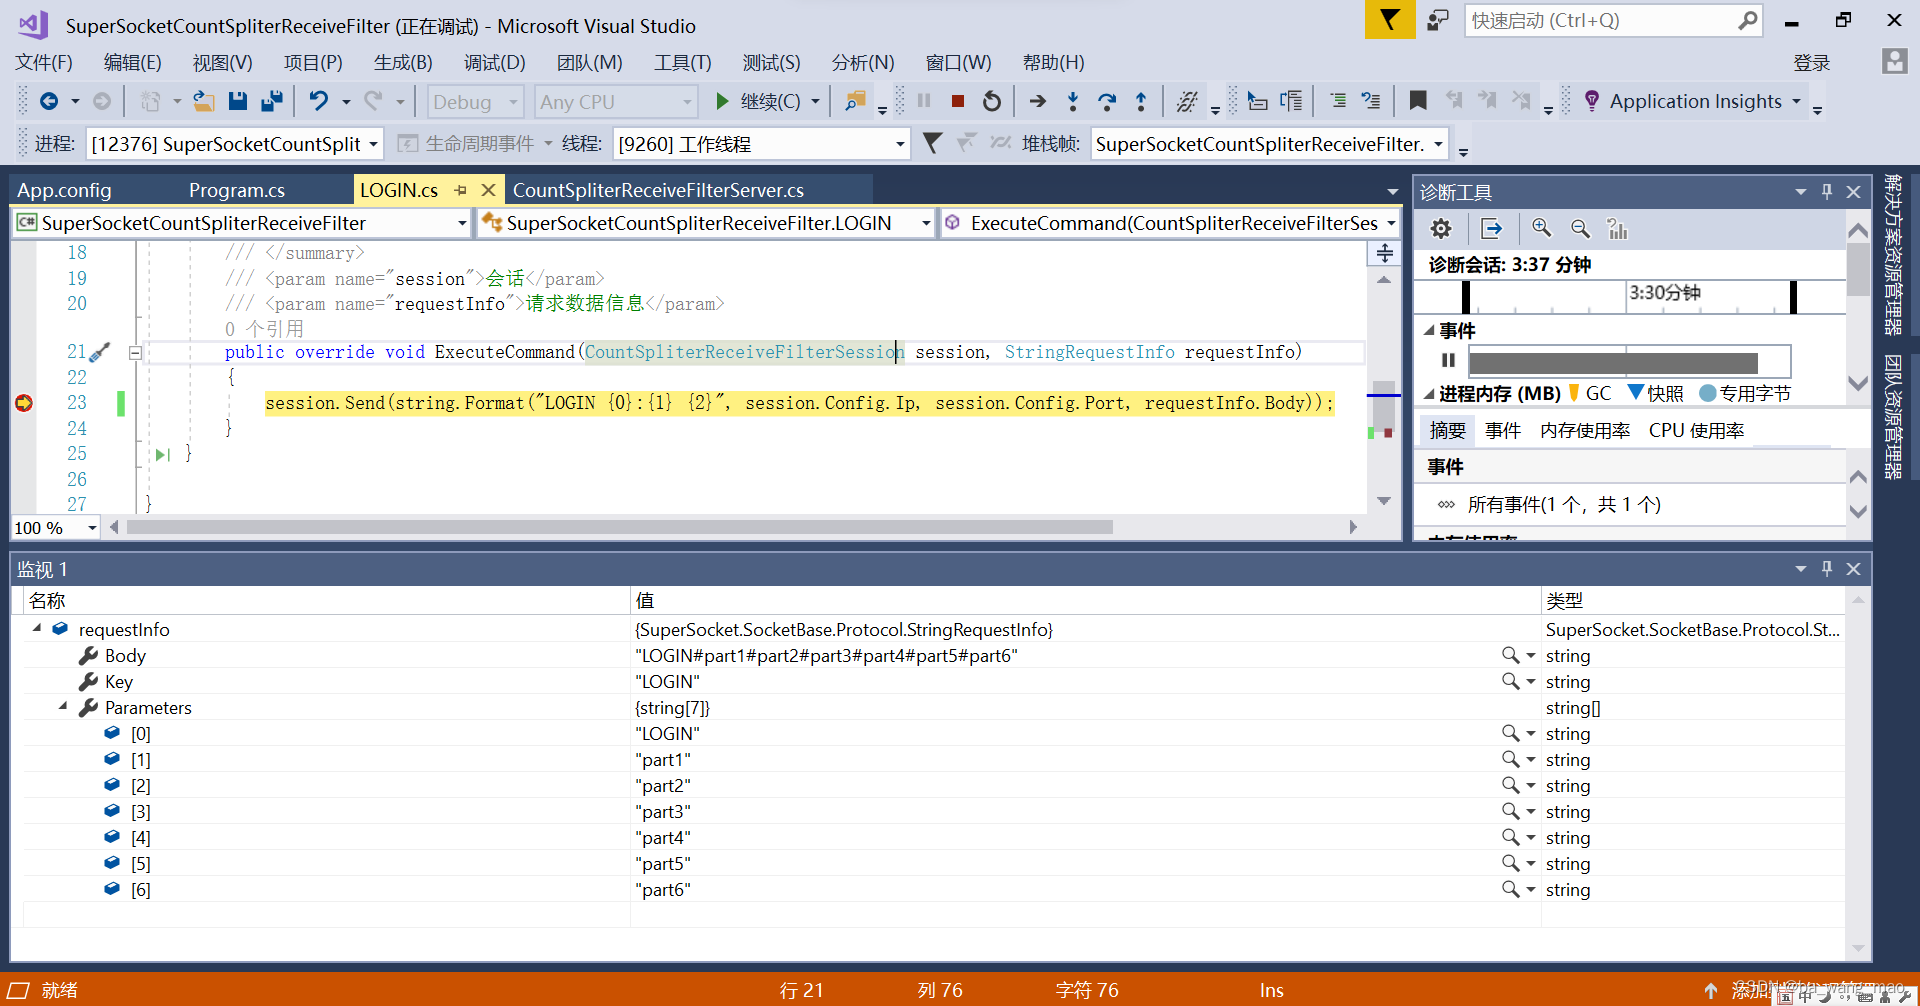Click the Save All icon
The image size is (1920, 1006).
272,101
